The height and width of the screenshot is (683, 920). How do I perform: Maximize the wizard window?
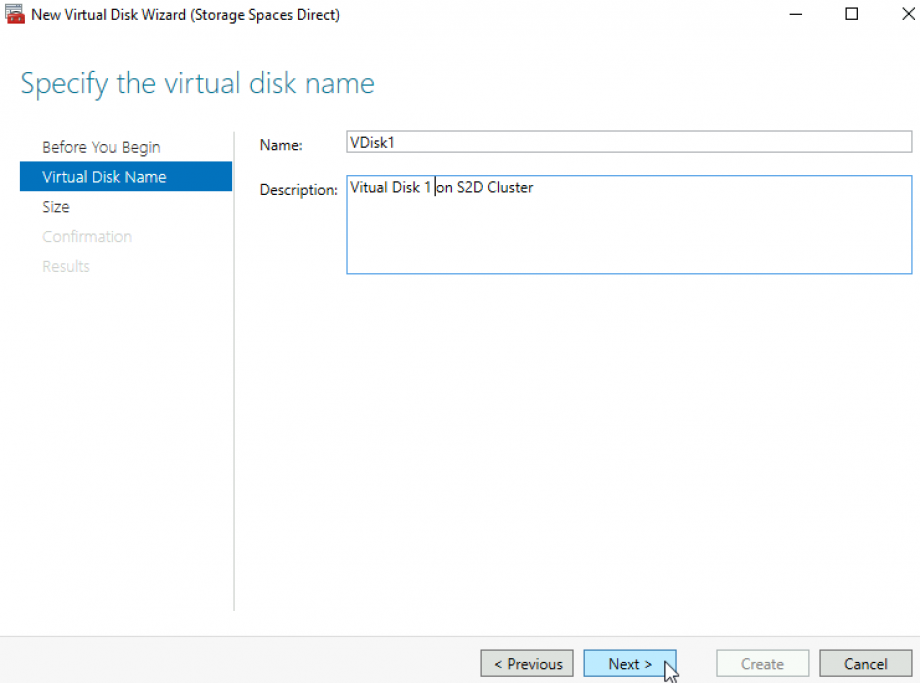pyautogui.click(x=851, y=14)
